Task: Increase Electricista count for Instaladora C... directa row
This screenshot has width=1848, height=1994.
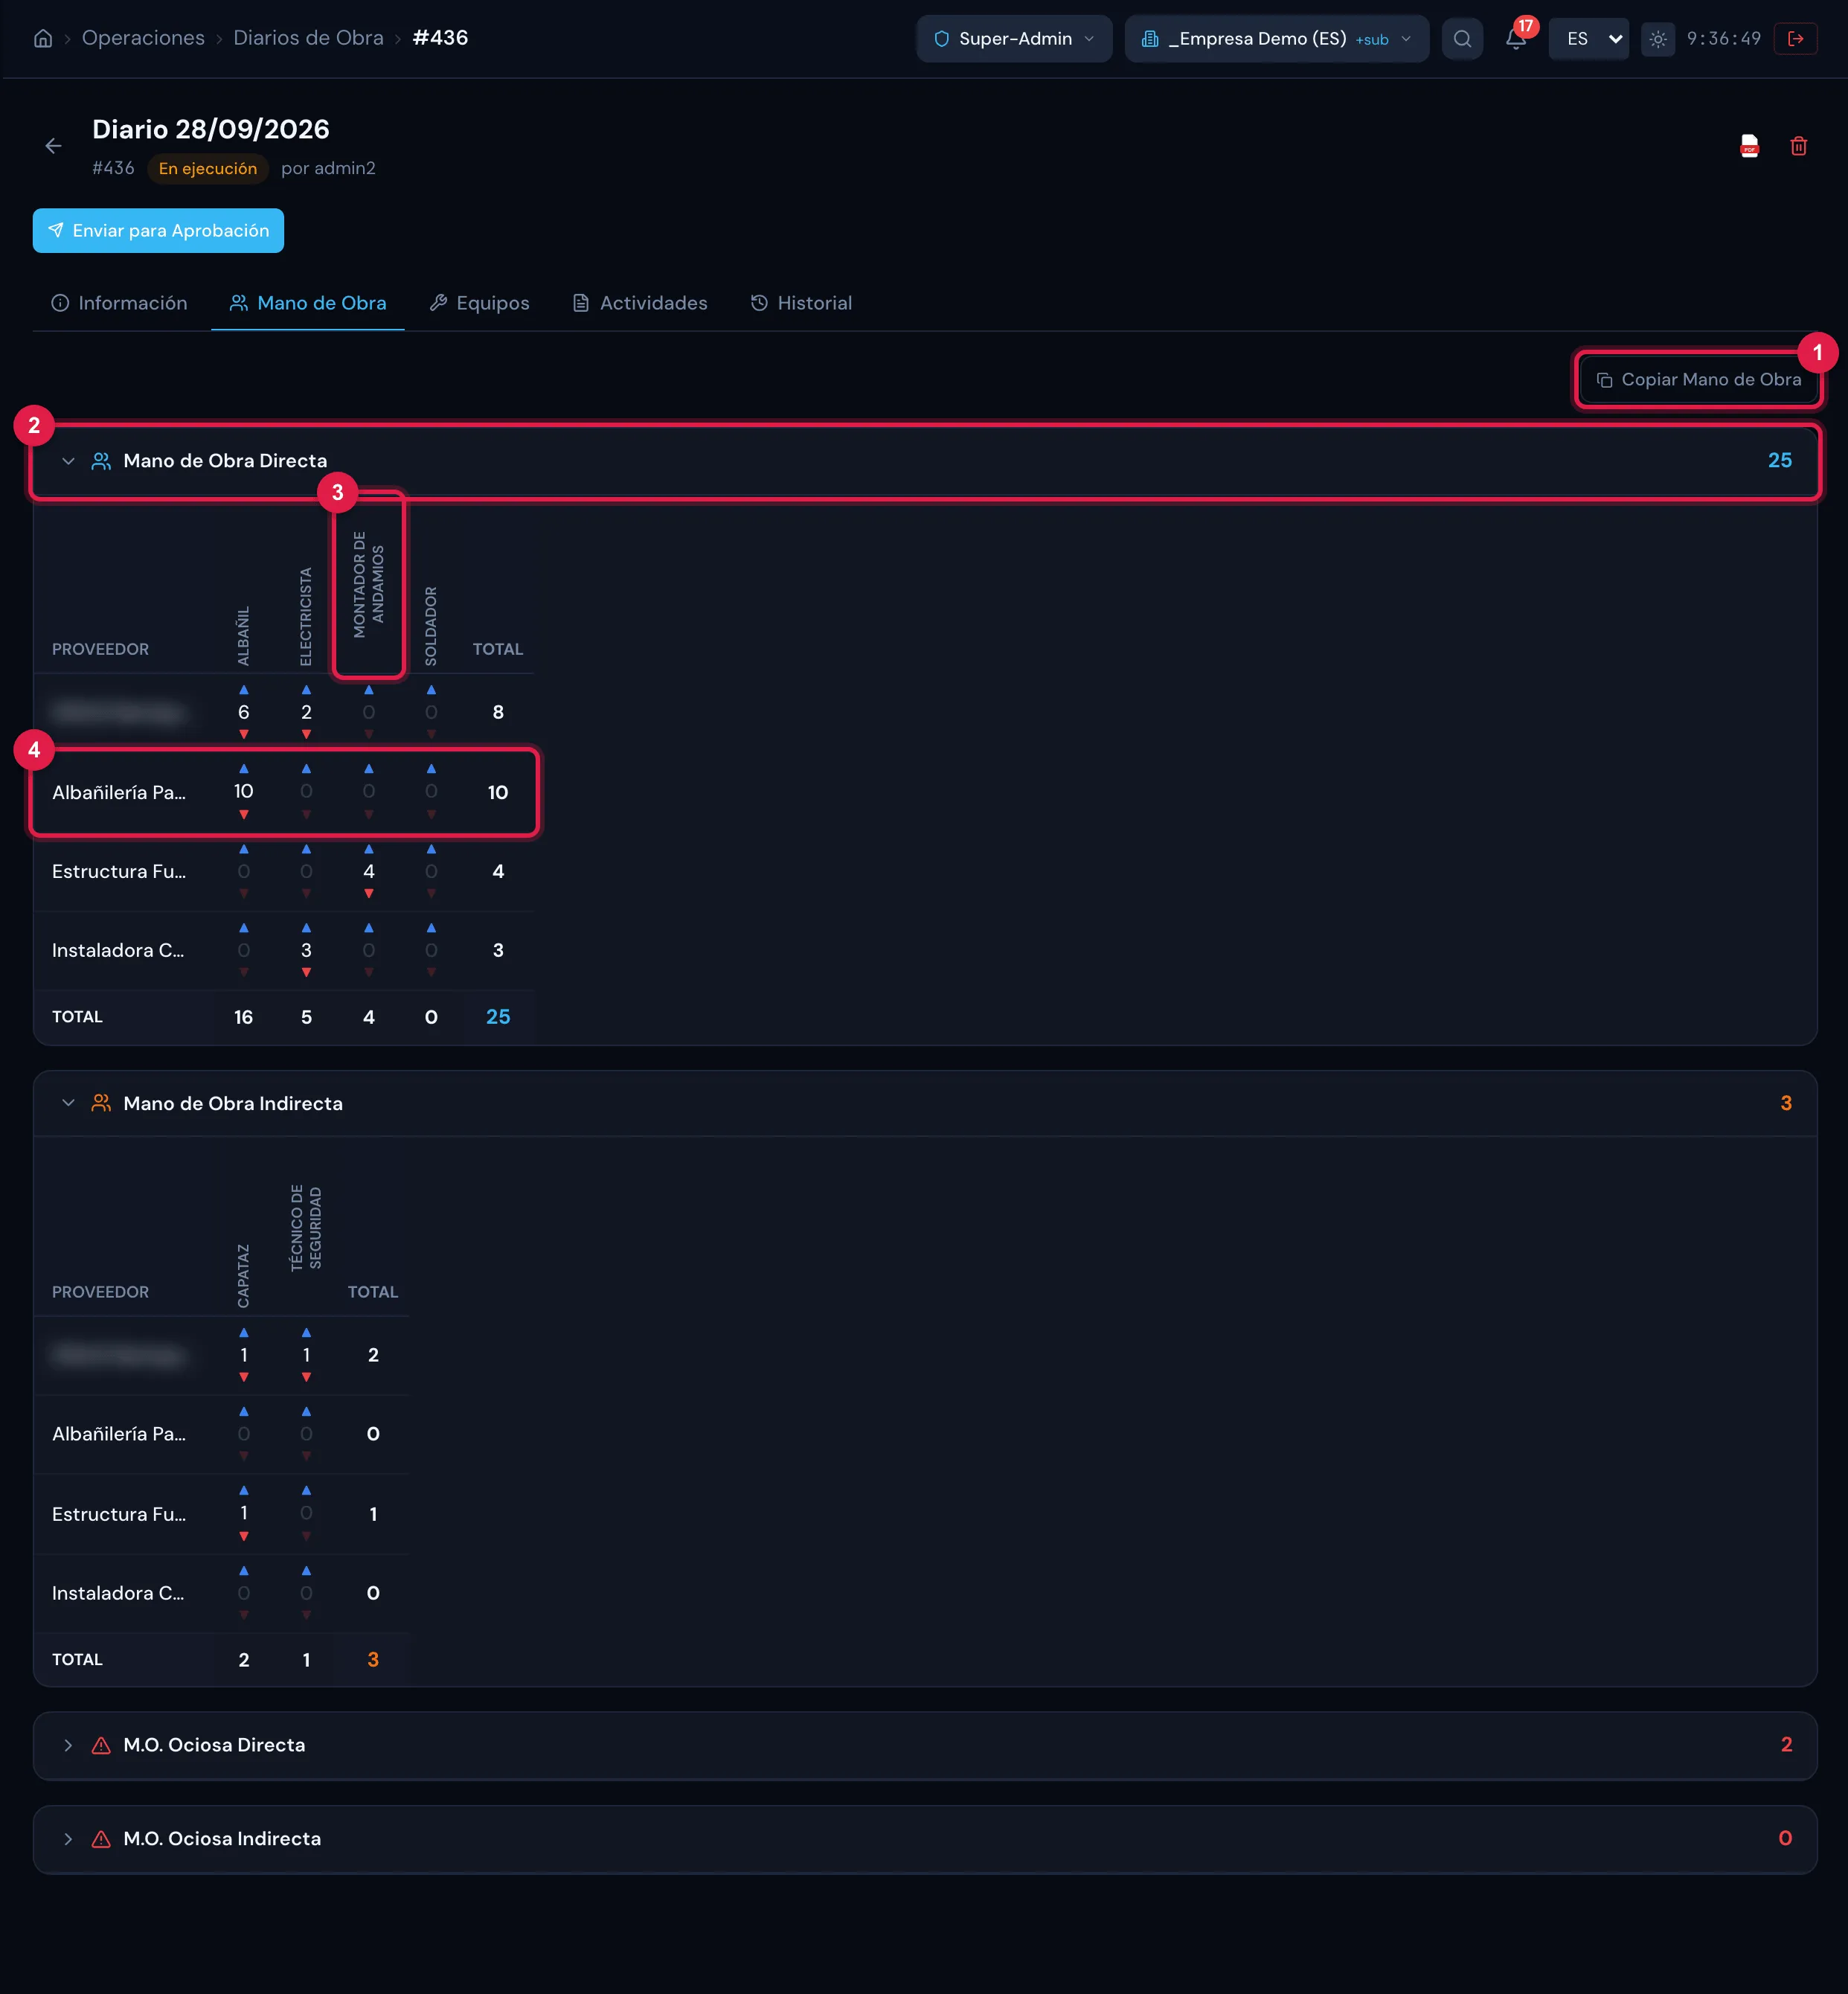Action: (x=307, y=928)
